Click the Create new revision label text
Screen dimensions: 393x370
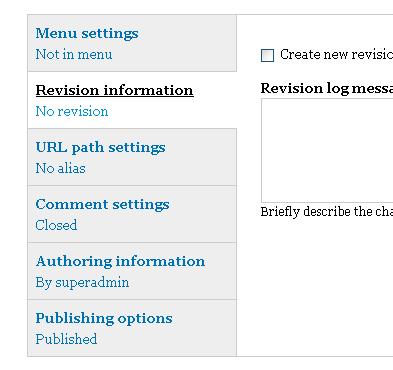(336, 54)
